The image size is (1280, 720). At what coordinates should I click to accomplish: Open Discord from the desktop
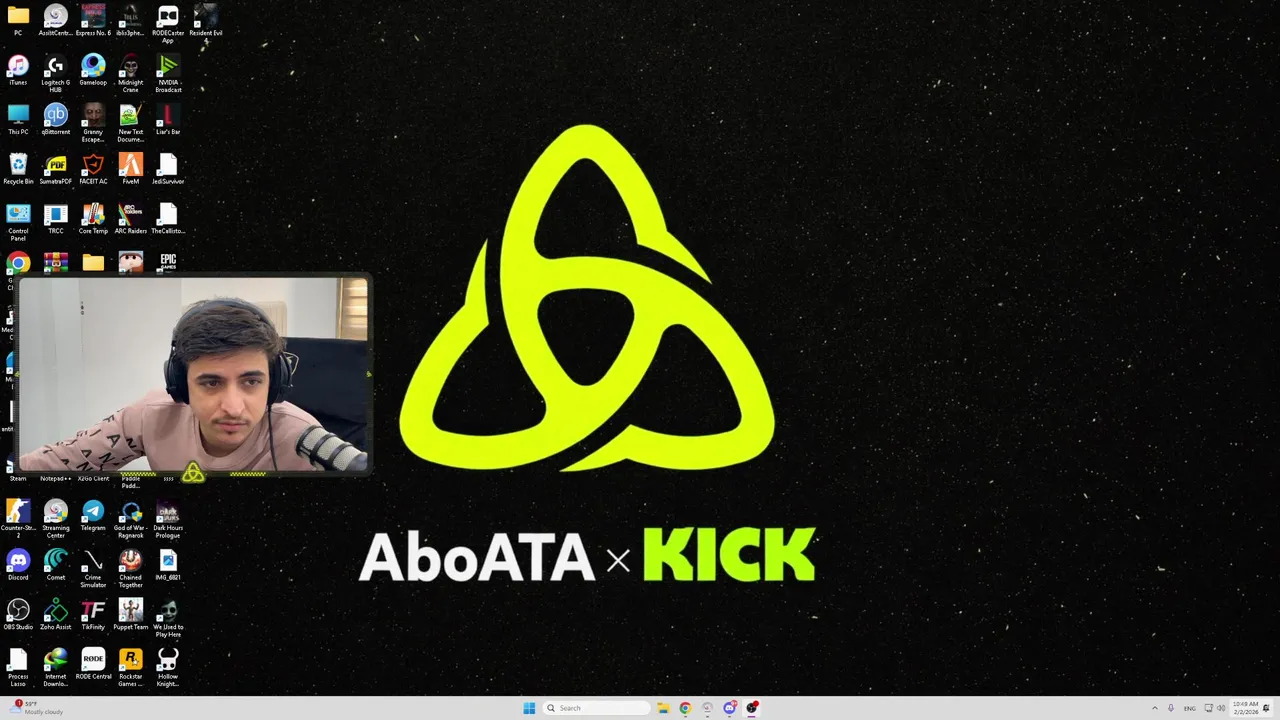coord(18,565)
